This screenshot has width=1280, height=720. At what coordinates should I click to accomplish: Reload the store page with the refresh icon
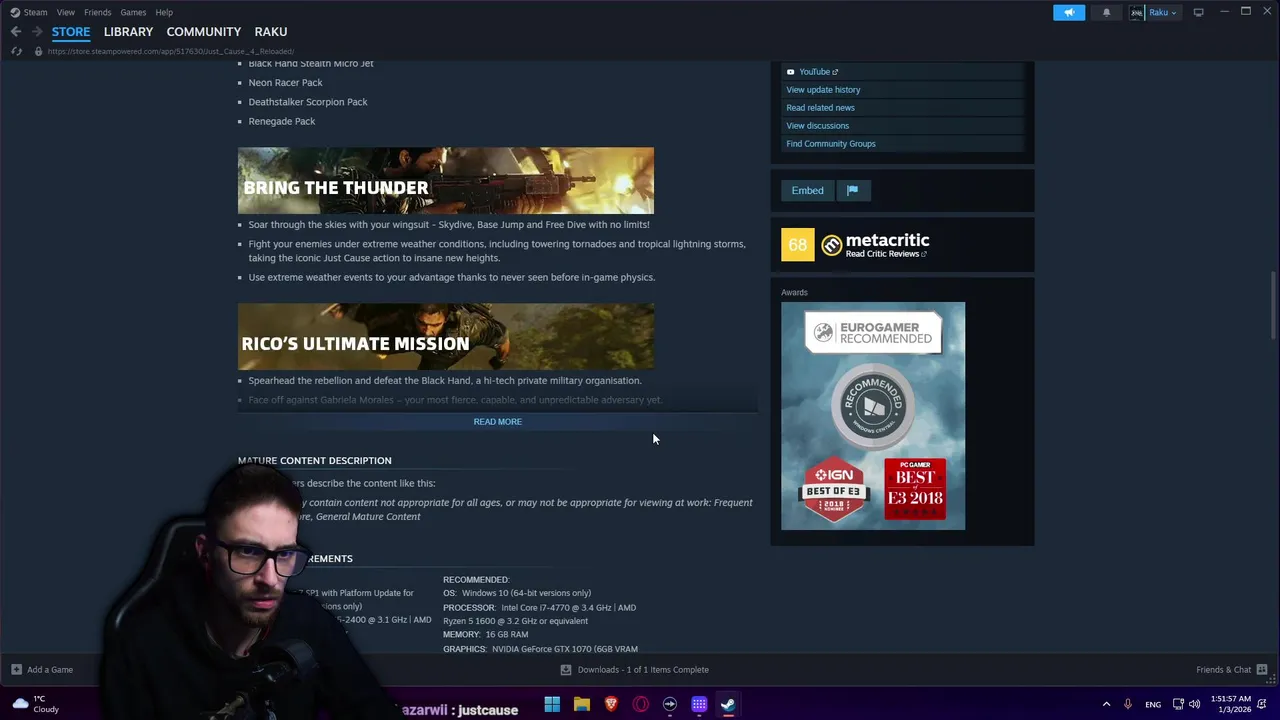tap(16, 51)
